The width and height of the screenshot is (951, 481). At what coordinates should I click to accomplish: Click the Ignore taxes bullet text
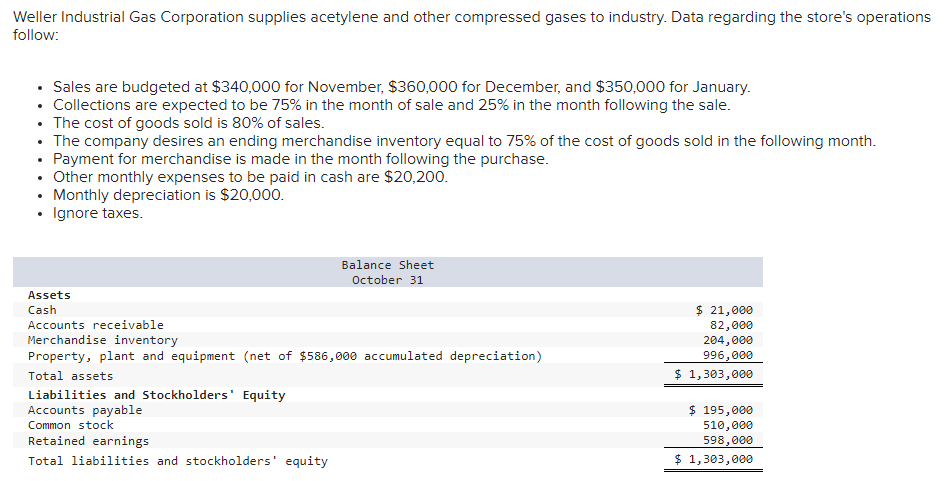97,213
